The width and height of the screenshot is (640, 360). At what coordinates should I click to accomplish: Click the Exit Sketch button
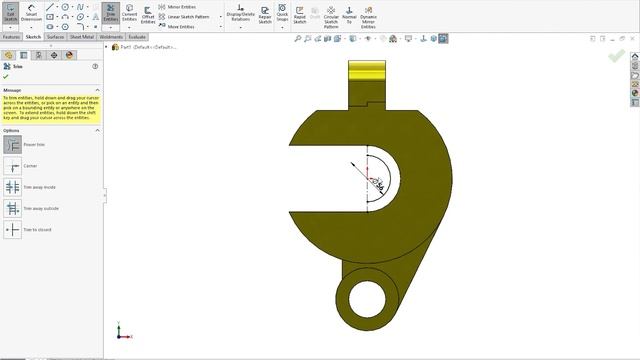coord(10,12)
